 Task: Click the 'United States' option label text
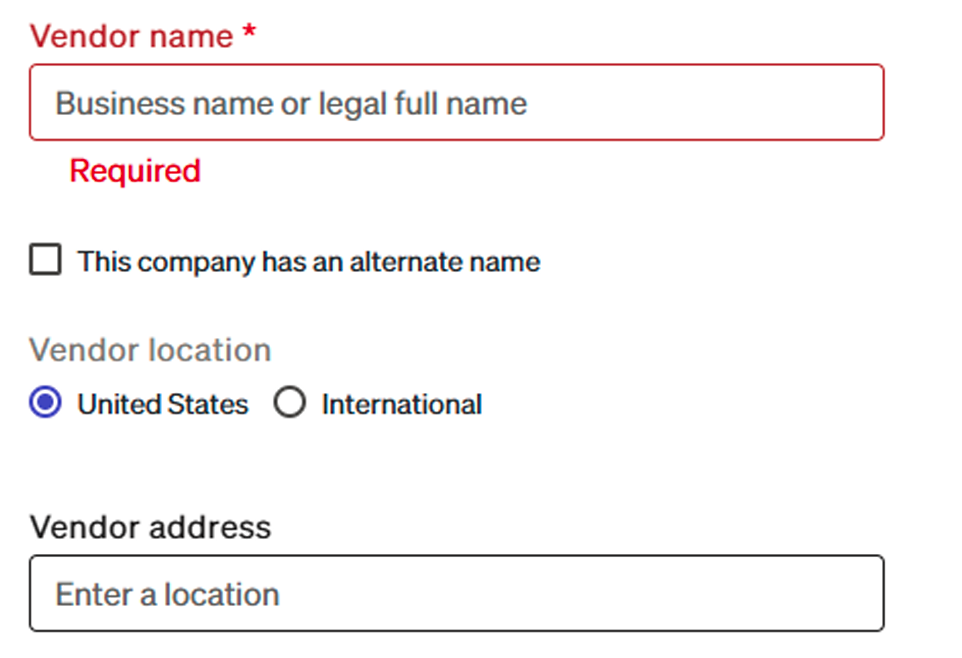(x=163, y=405)
